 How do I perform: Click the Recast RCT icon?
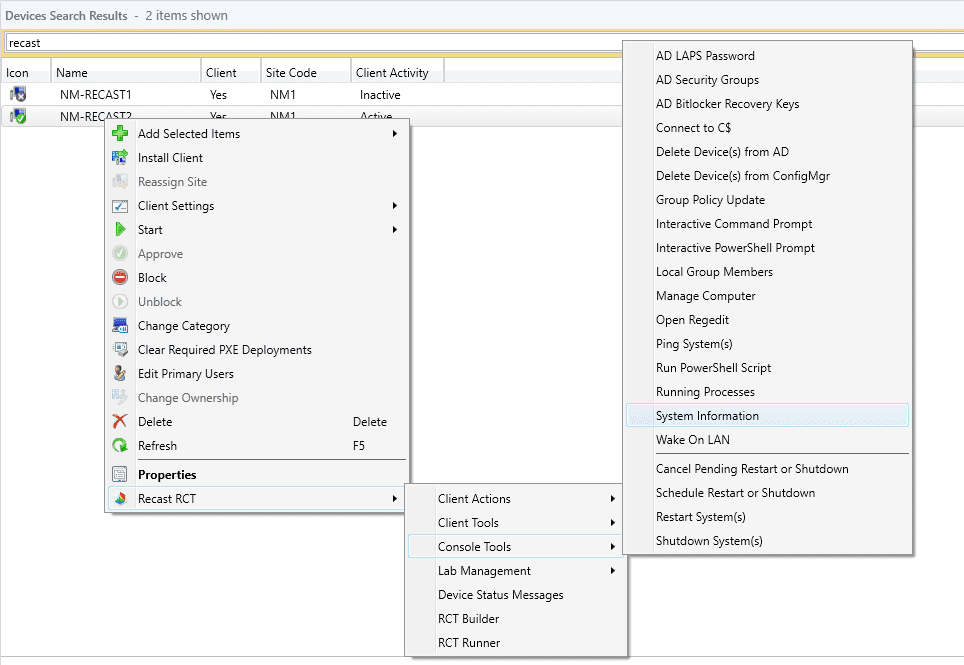(122, 498)
